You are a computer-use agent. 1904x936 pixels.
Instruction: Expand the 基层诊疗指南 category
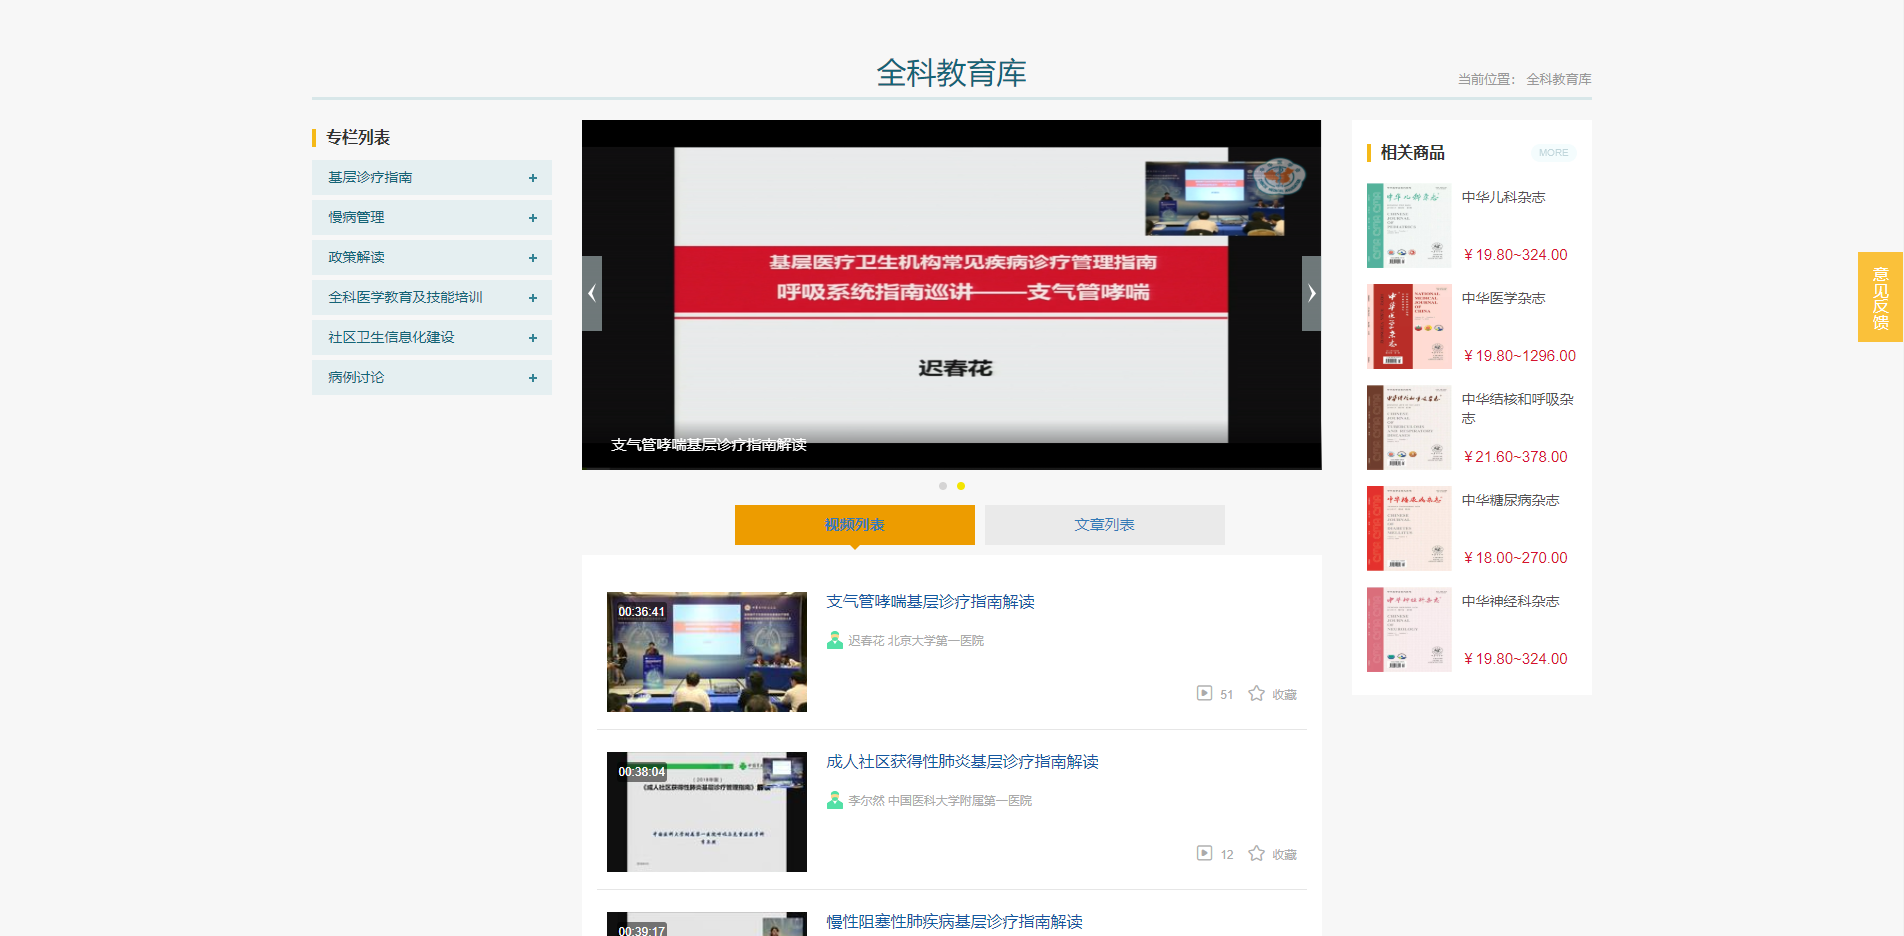532,178
